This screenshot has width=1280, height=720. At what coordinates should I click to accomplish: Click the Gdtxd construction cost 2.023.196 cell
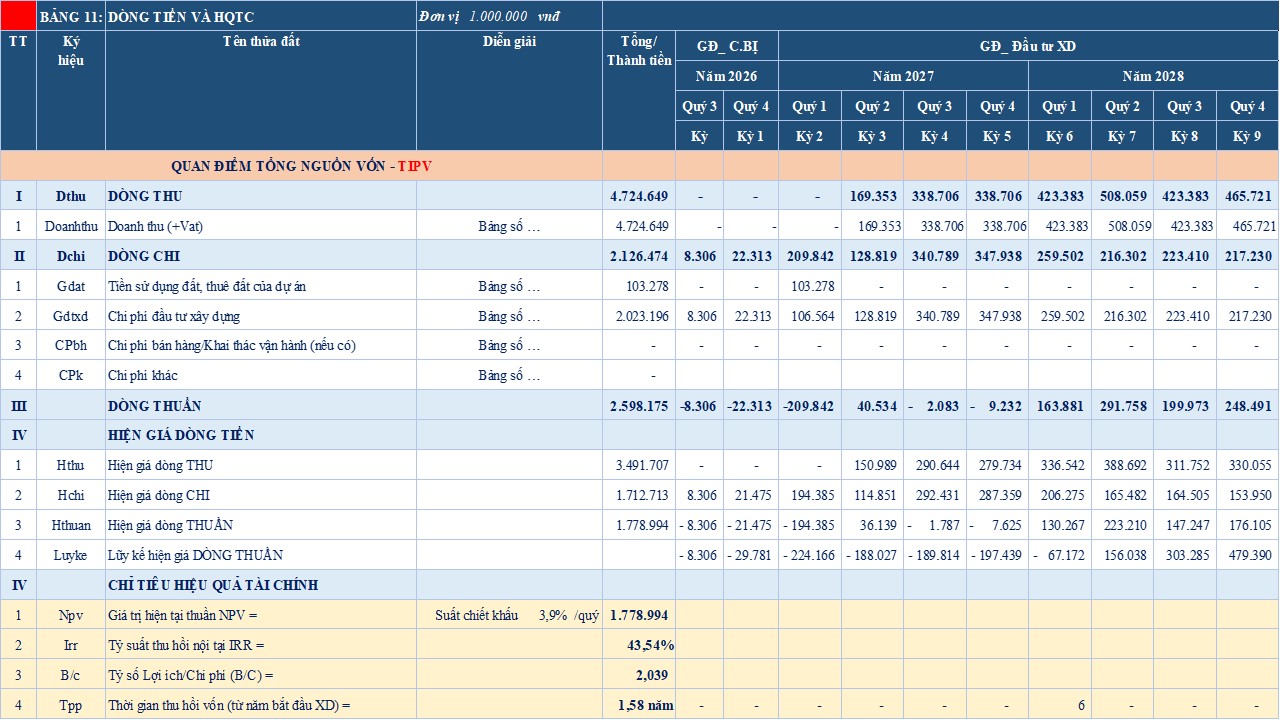point(638,316)
